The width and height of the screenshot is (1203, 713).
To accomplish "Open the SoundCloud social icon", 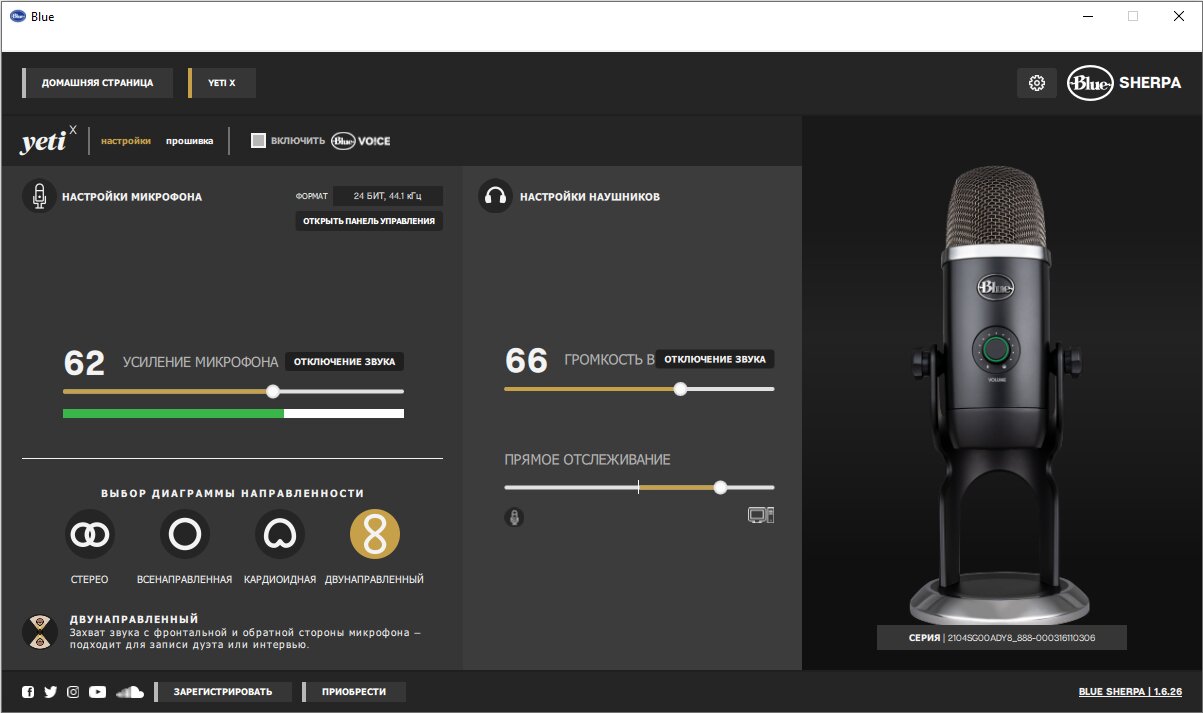I will point(130,692).
